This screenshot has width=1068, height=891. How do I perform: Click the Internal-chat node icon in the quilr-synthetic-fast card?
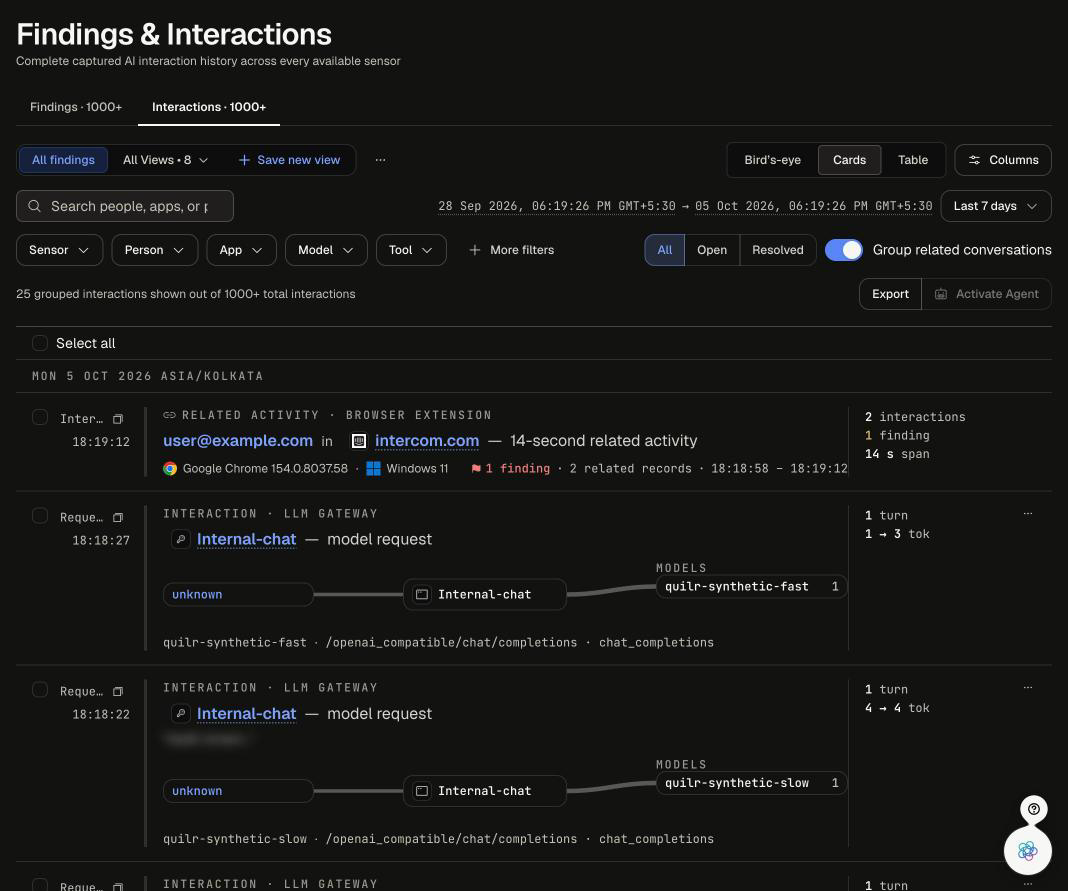coord(422,595)
